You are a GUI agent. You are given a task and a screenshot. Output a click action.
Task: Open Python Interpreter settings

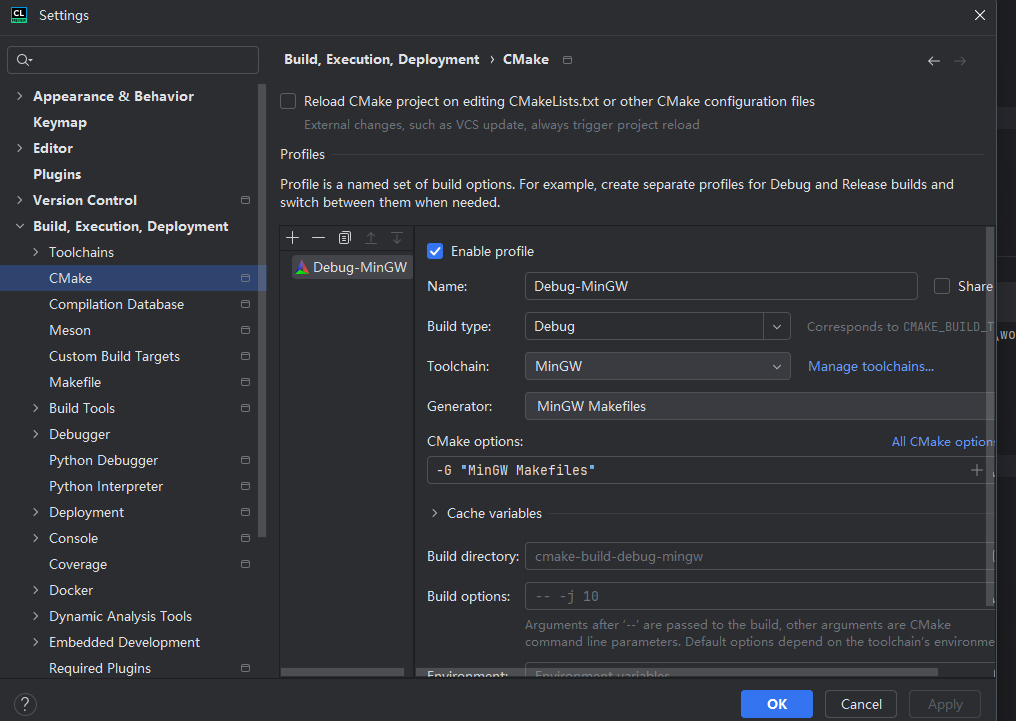pos(106,486)
